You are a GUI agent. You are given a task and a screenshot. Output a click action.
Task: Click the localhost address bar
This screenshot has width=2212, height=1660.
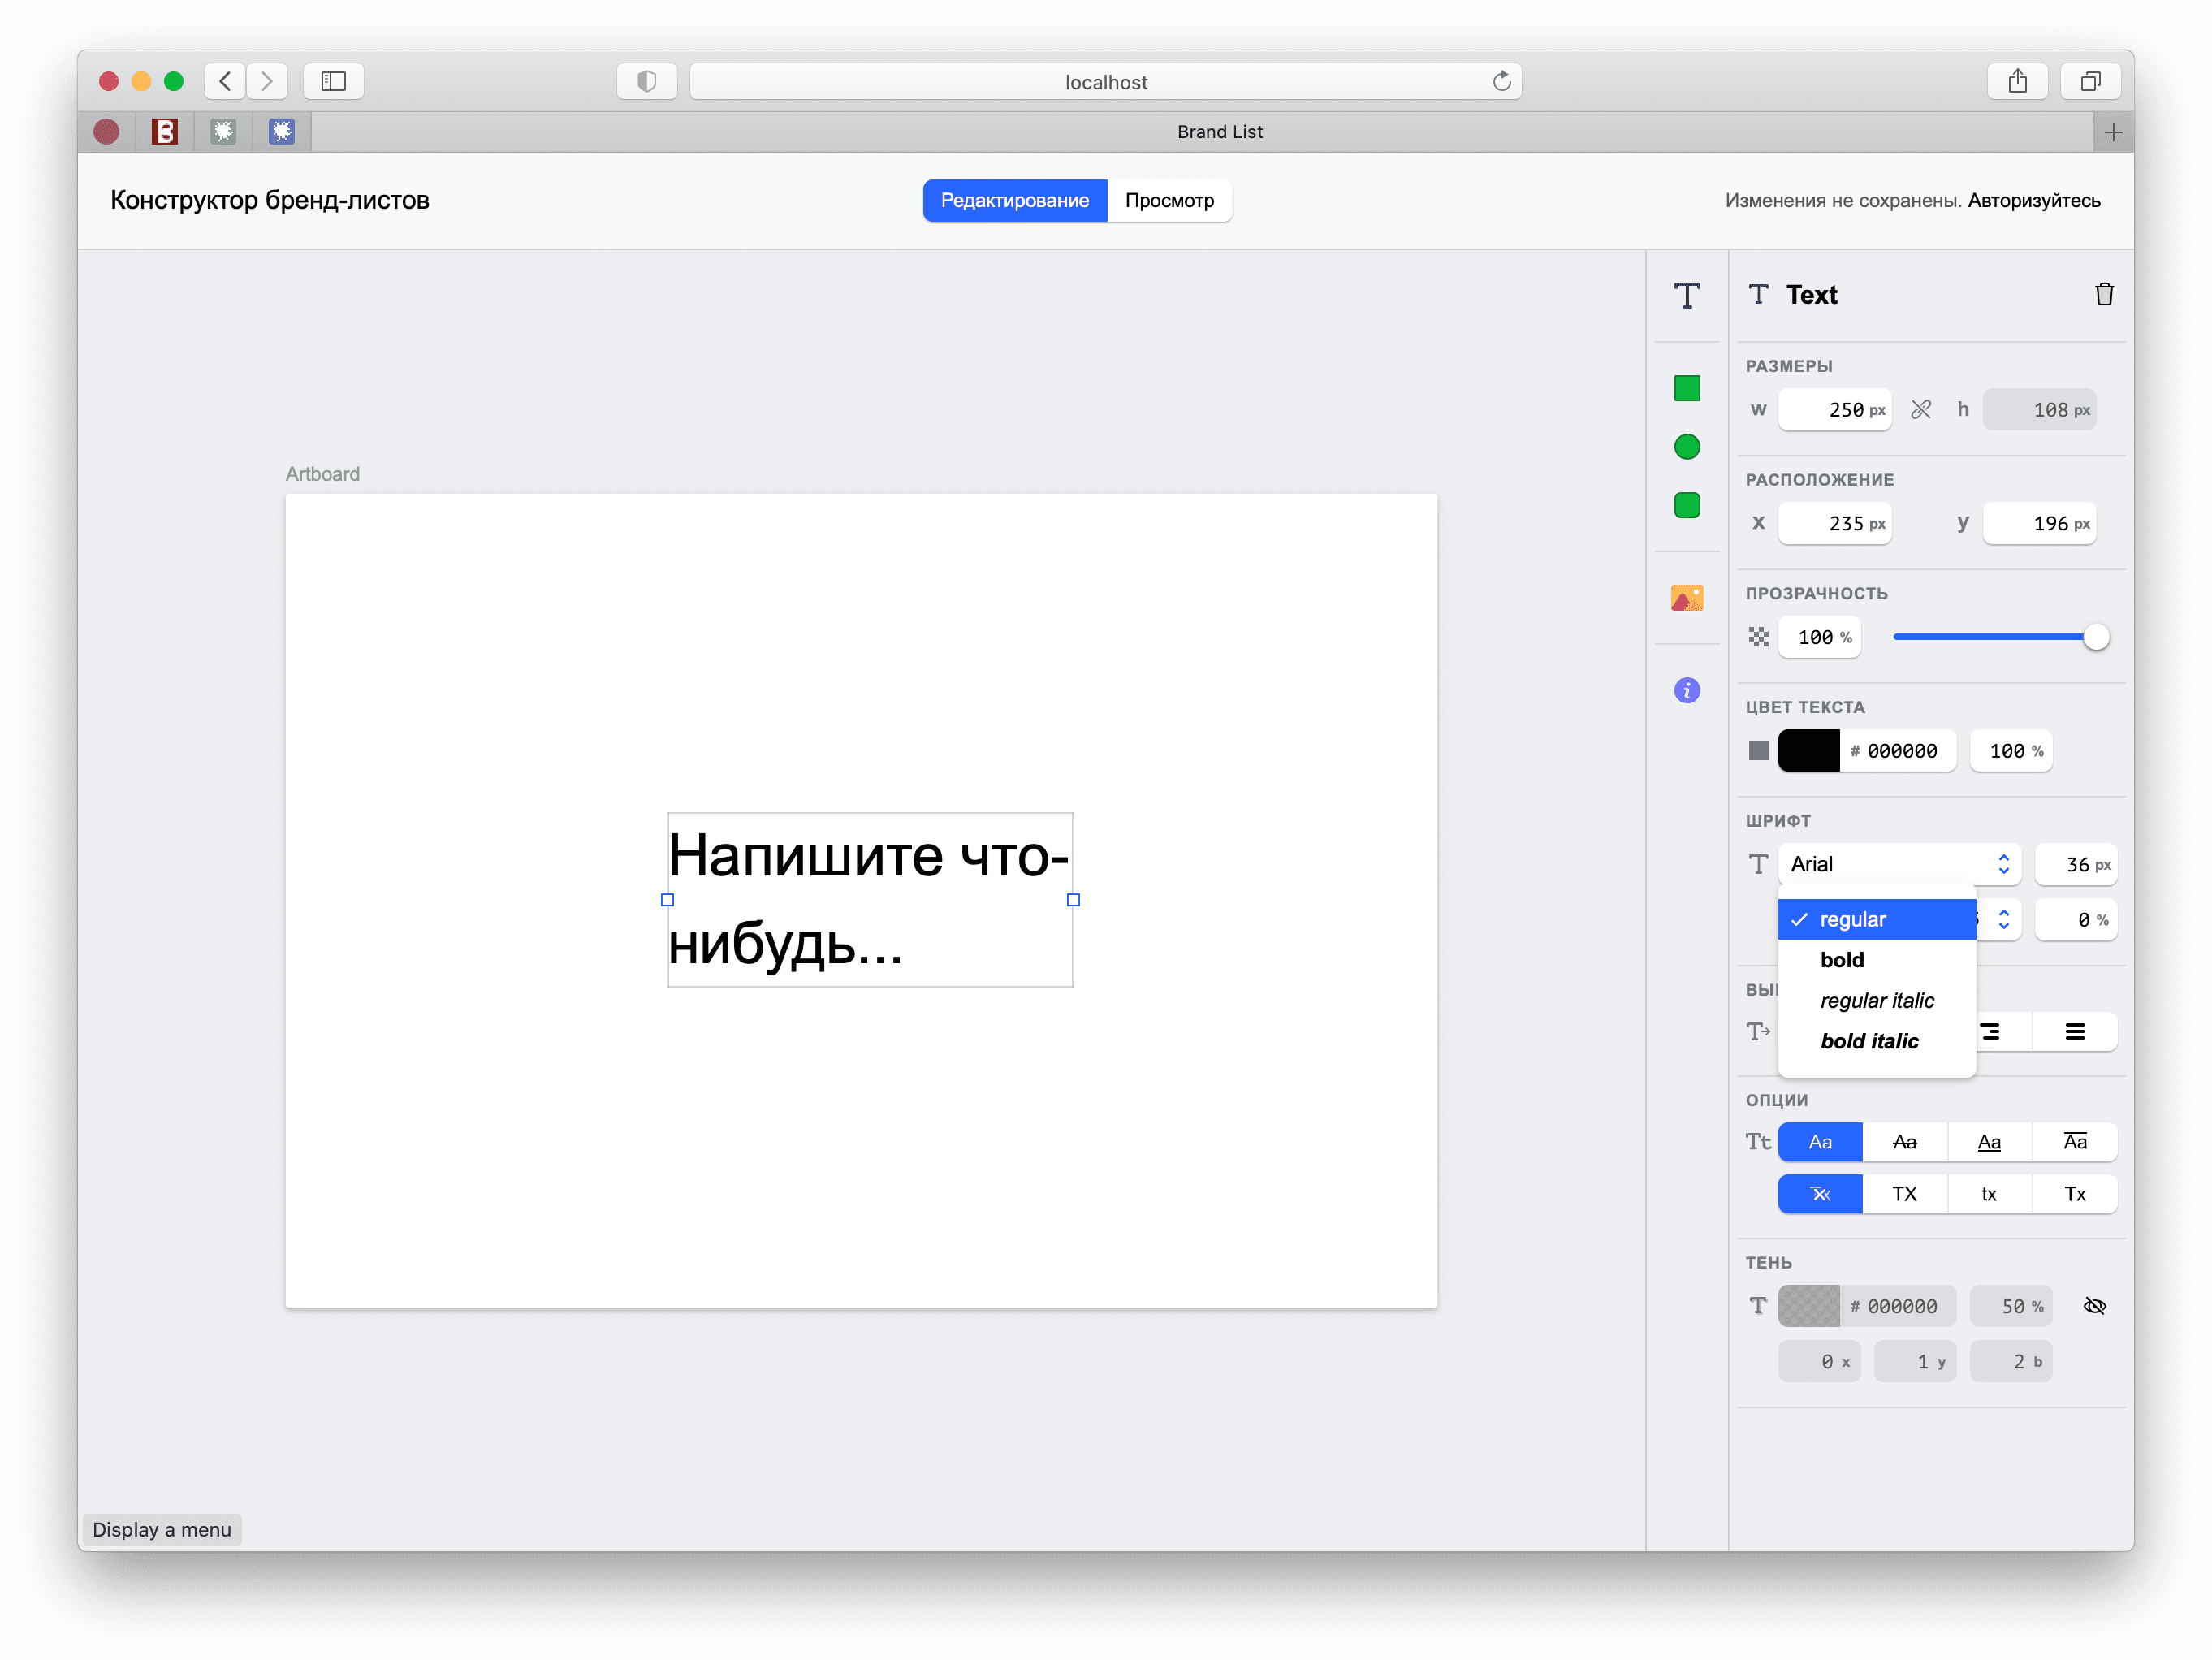1105,81
